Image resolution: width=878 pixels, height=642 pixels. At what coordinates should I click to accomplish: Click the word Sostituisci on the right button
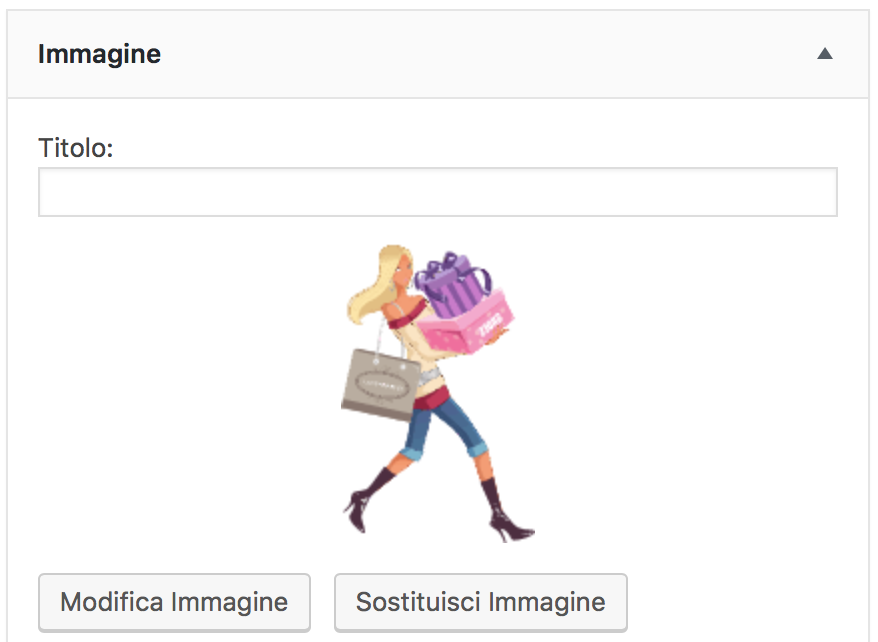point(418,602)
